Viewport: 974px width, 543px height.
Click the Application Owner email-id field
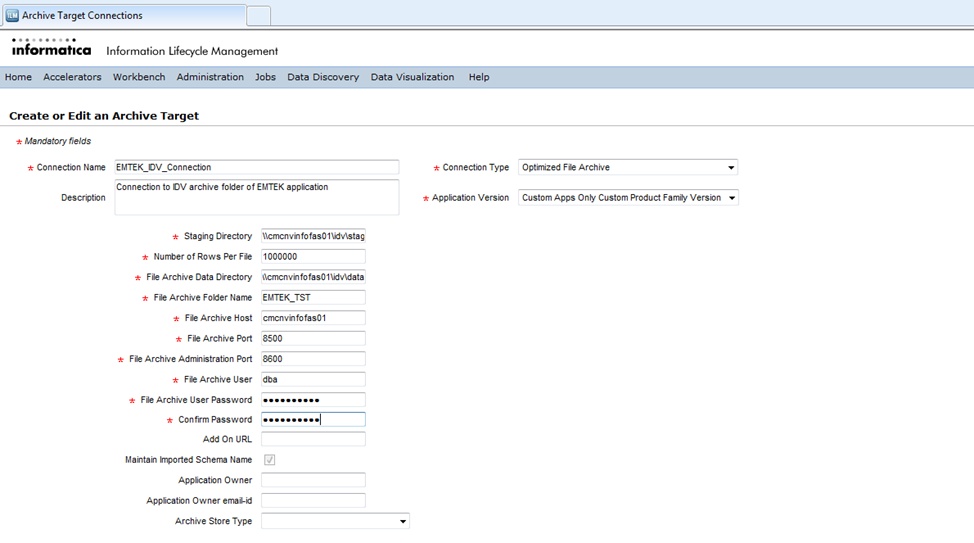(313, 500)
